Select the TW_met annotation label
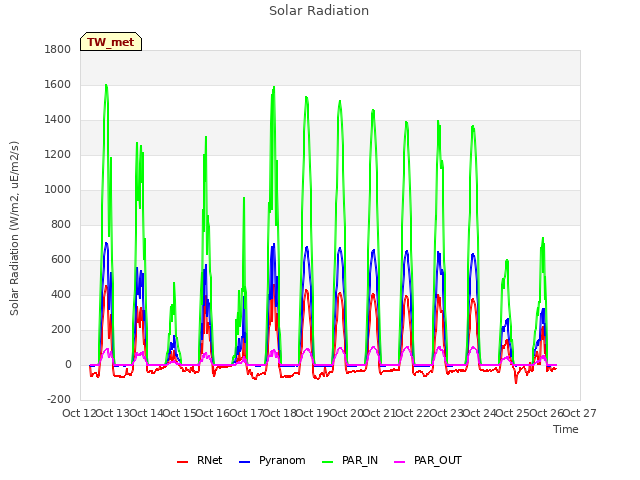 (111, 42)
